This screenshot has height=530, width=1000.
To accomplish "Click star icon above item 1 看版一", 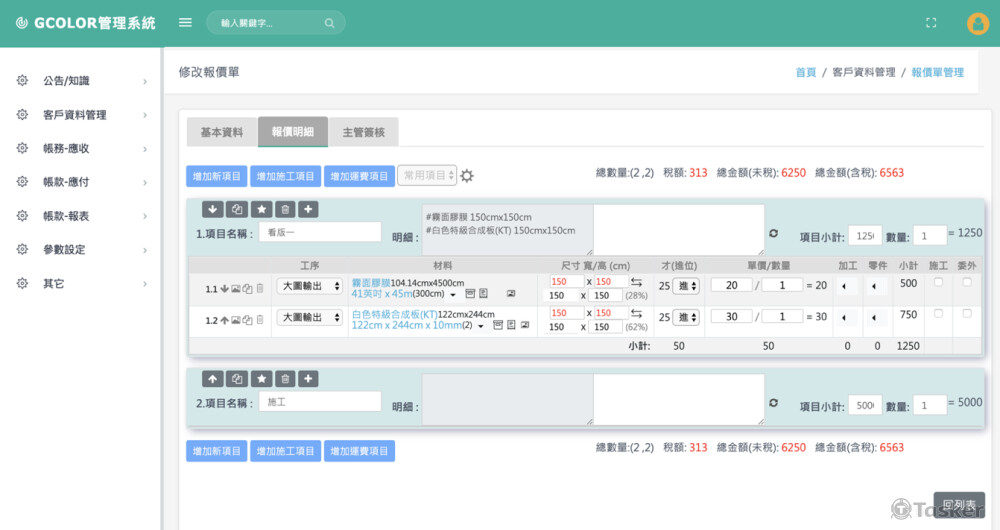I will tap(261, 209).
